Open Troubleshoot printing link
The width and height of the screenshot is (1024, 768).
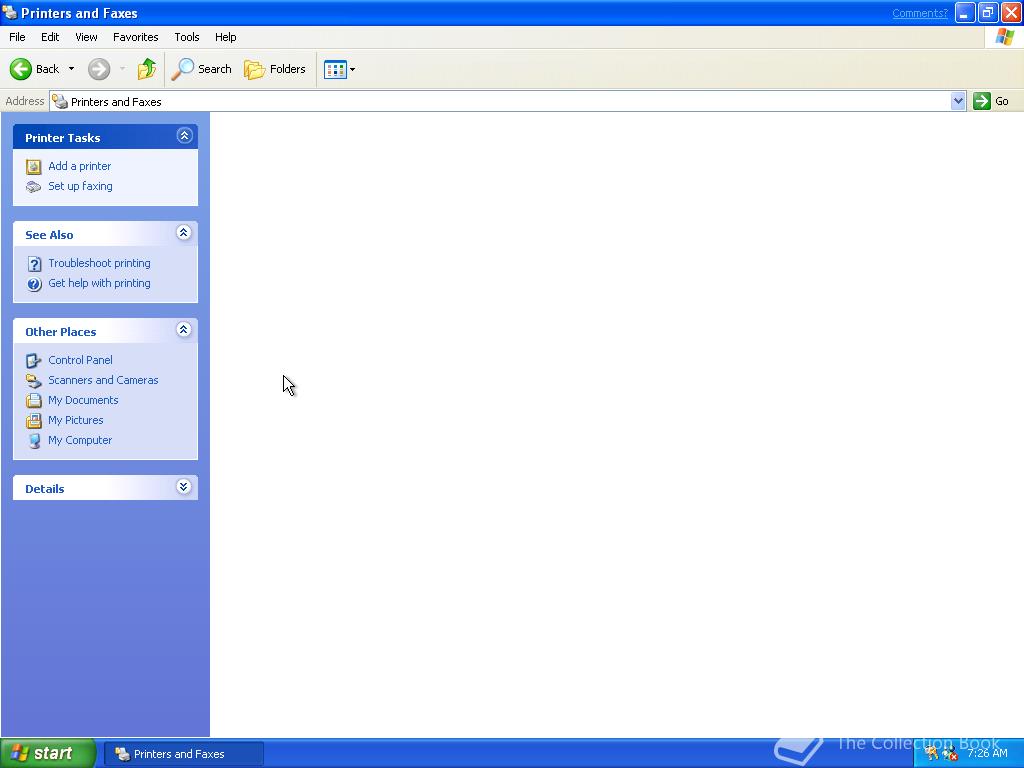99,263
